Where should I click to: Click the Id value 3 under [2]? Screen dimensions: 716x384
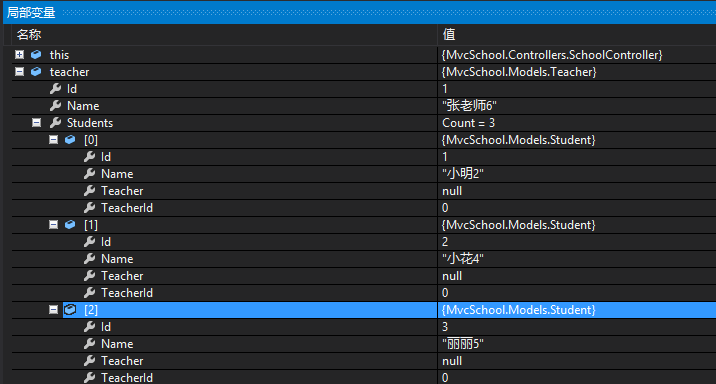445,326
